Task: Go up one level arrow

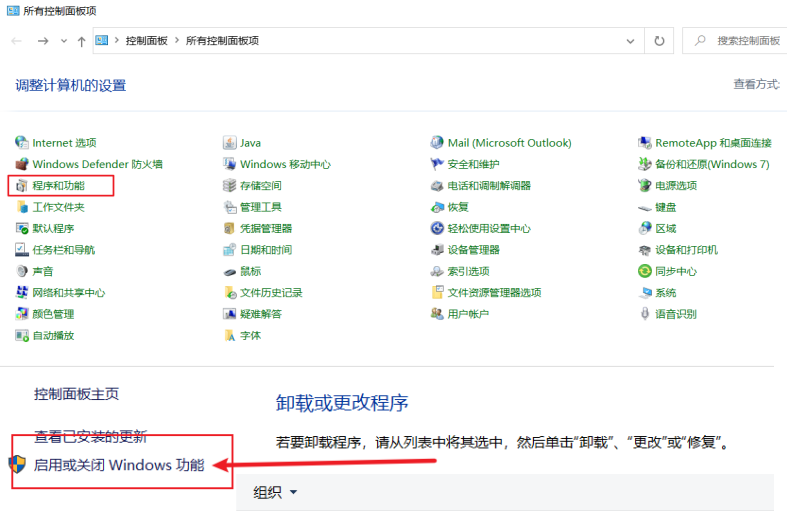Action: click(81, 41)
